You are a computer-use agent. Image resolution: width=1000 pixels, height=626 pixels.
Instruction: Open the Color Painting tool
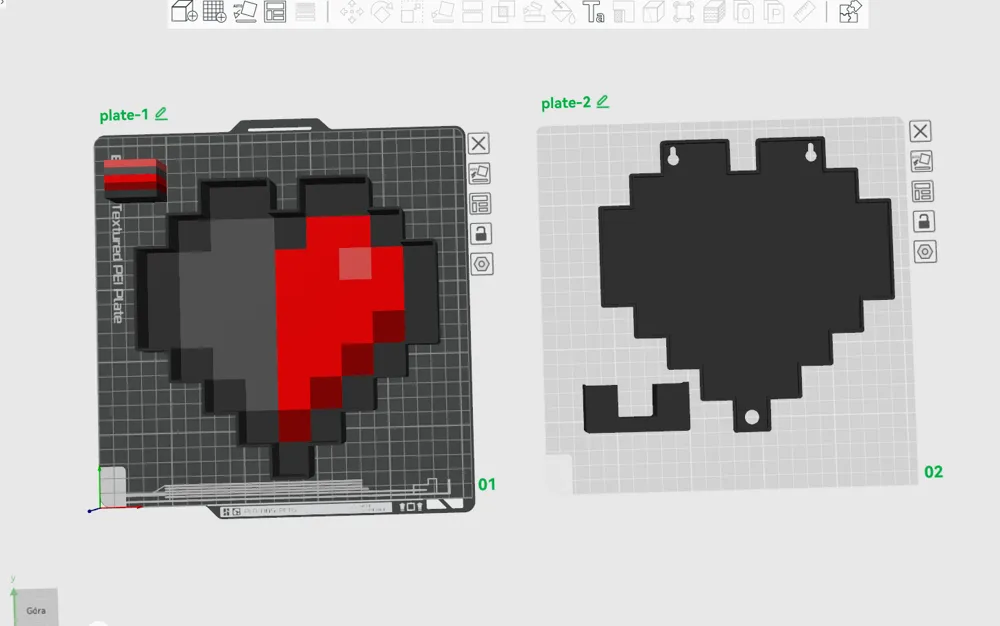tap(560, 15)
